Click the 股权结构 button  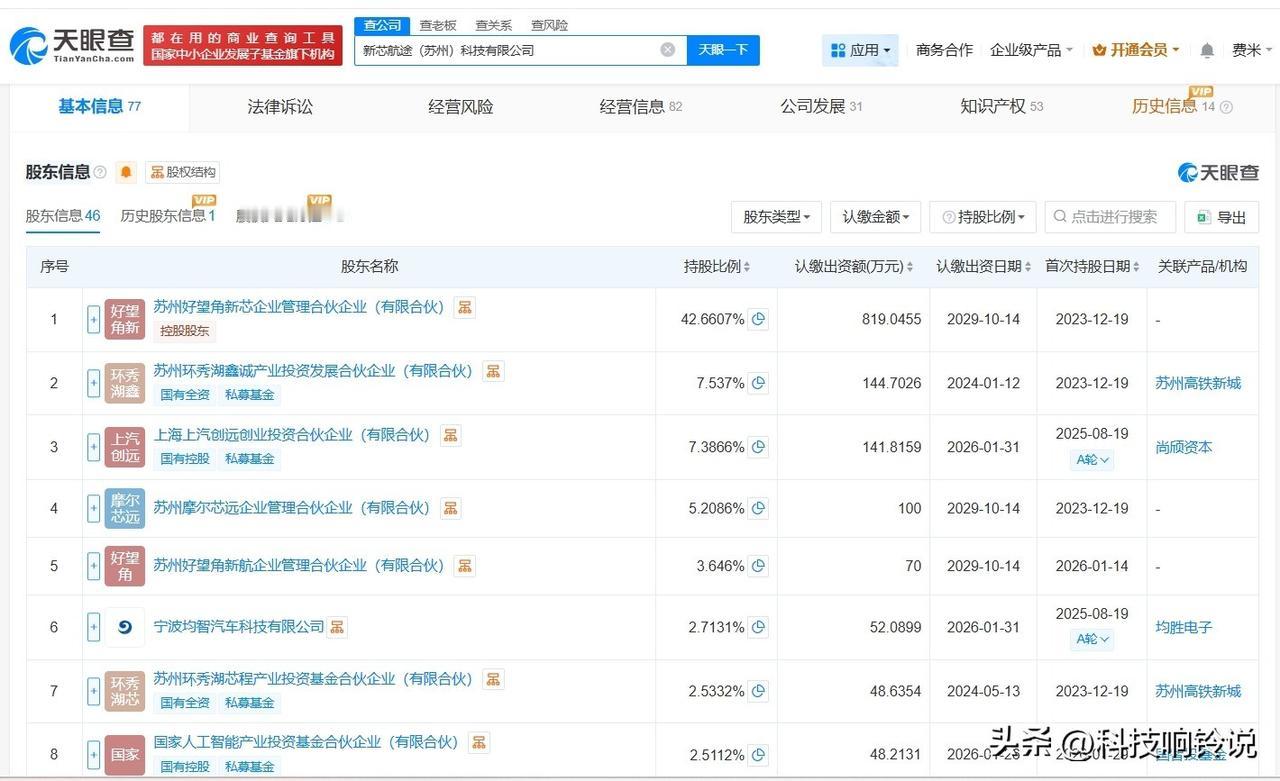tap(182, 172)
